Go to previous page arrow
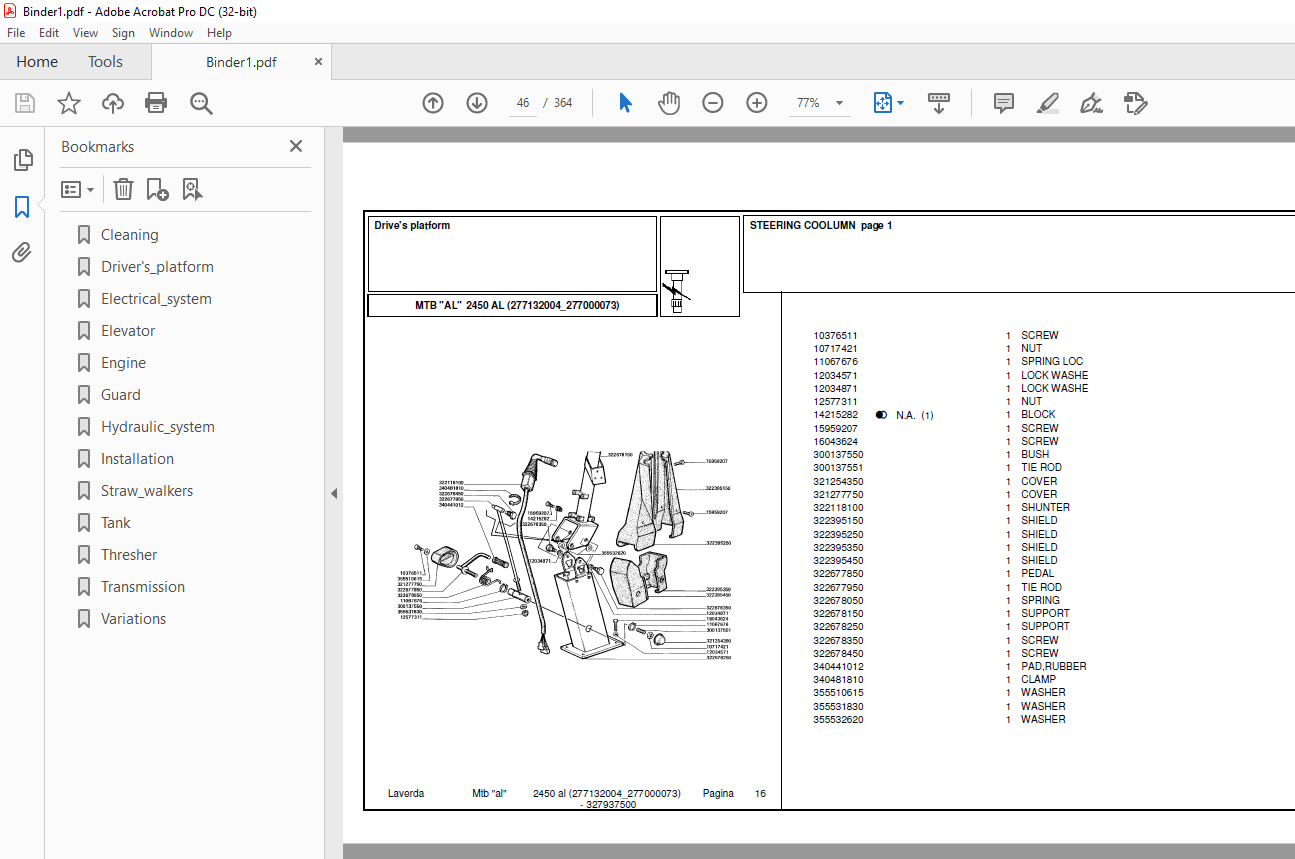The width and height of the screenshot is (1295, 859). (433, 103)
